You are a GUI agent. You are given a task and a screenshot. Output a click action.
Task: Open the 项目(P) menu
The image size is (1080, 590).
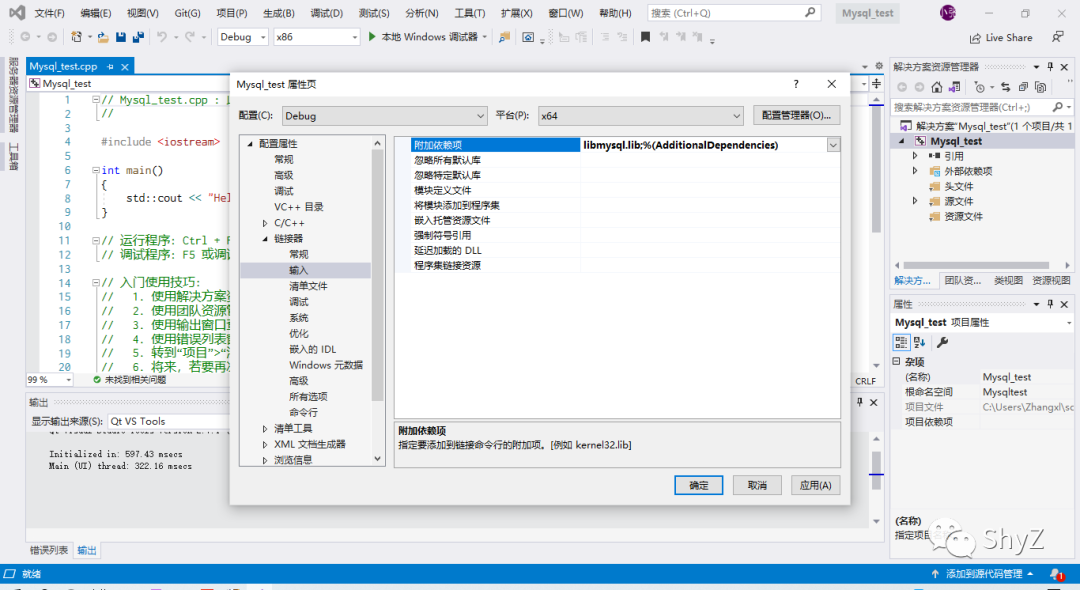click(231, 13)
